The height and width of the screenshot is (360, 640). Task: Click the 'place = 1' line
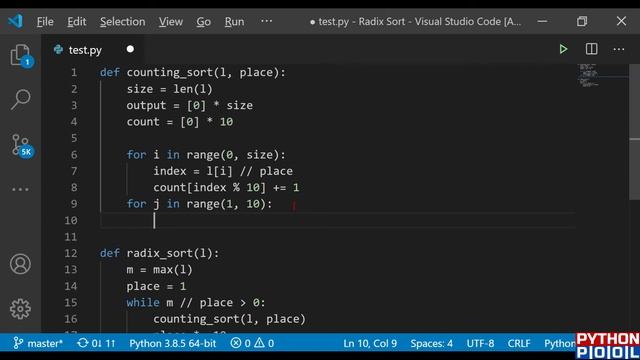tap(156, 286)
